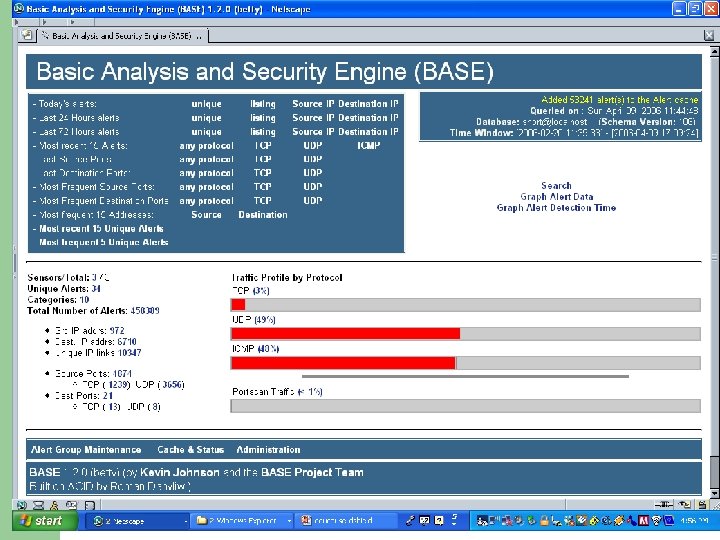Open Alert Group Maintenance

pyautogui.click(x=86, y=450)
